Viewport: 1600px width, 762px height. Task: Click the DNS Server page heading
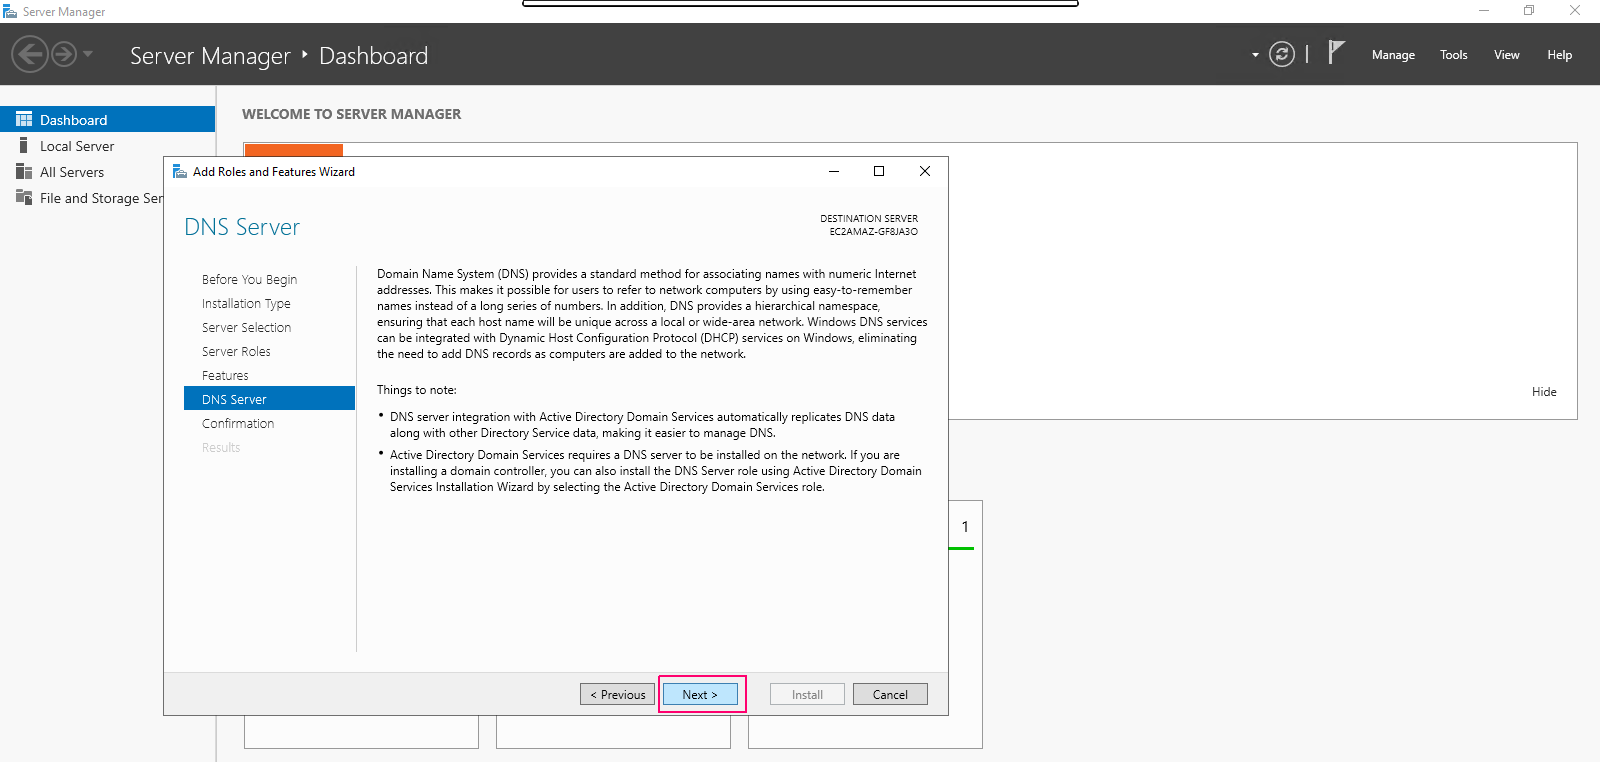click(242, 227)
